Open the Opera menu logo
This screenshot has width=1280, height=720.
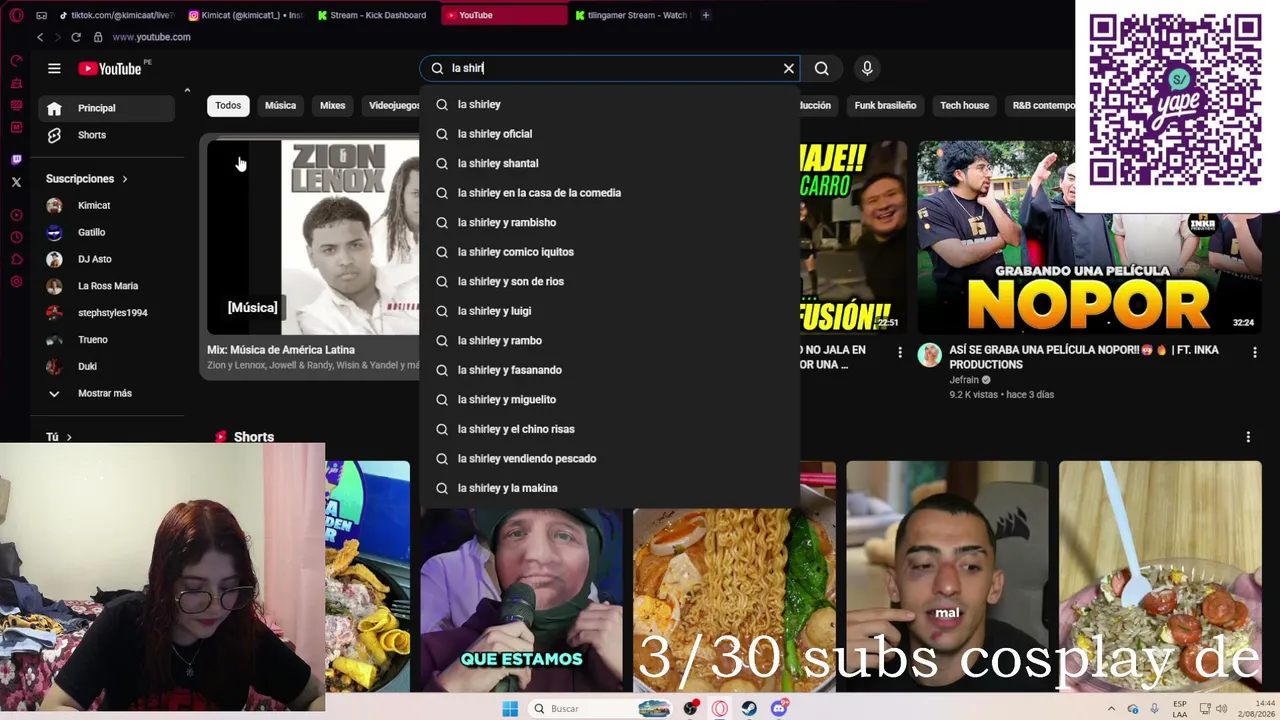pyautogui.click(x=16, y=15)
